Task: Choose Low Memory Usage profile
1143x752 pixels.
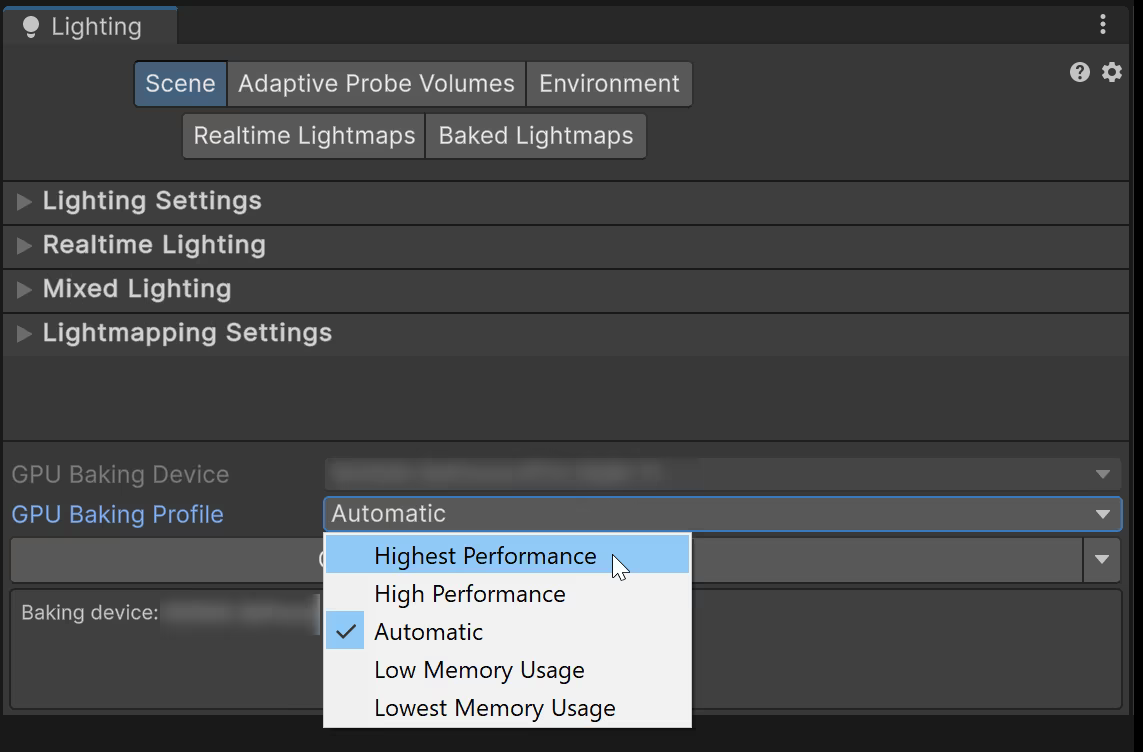Action: (479, 670)
